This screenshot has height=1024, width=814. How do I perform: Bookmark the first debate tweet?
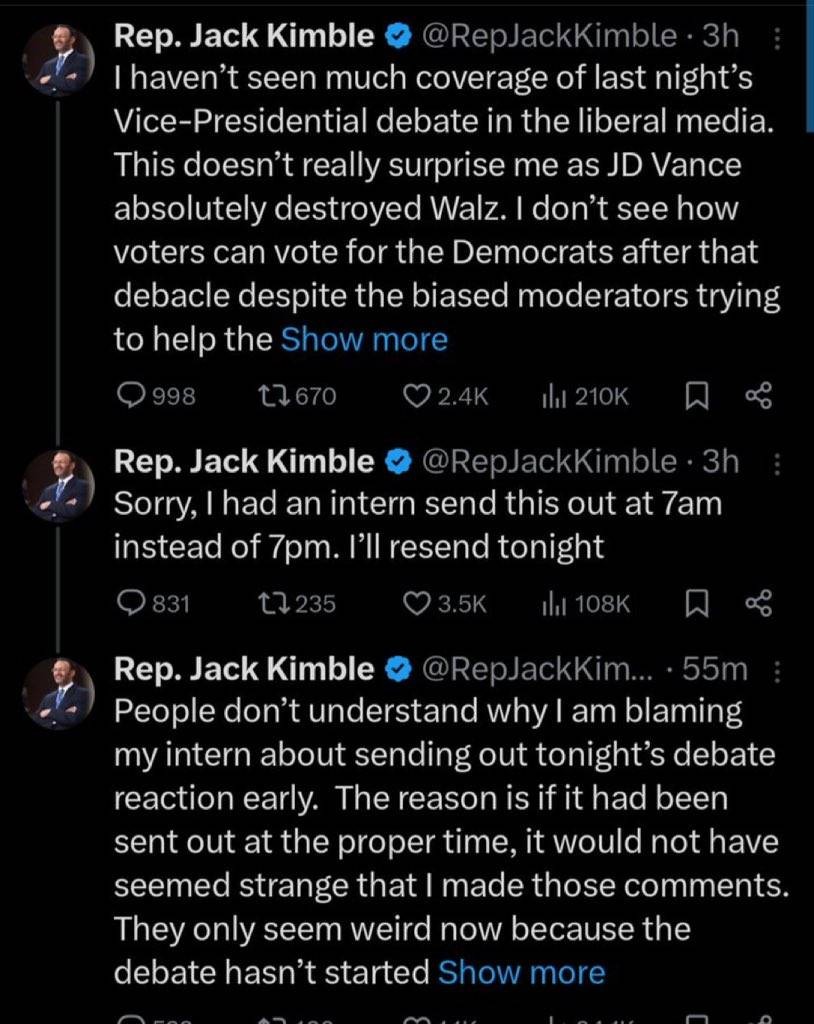pos(695,396)
